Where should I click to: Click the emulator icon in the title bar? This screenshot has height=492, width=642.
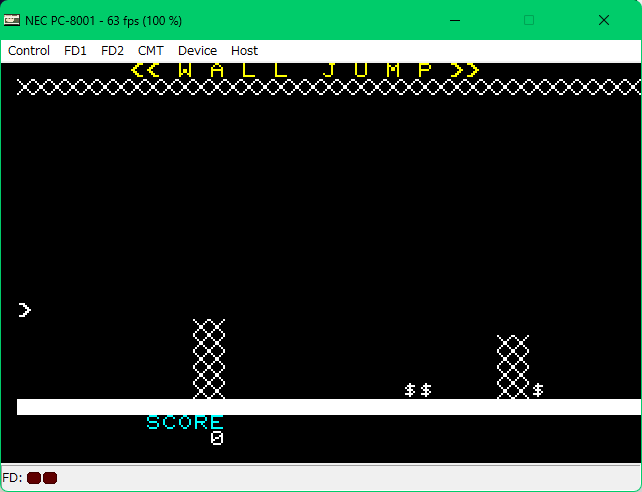coord(13,20)
